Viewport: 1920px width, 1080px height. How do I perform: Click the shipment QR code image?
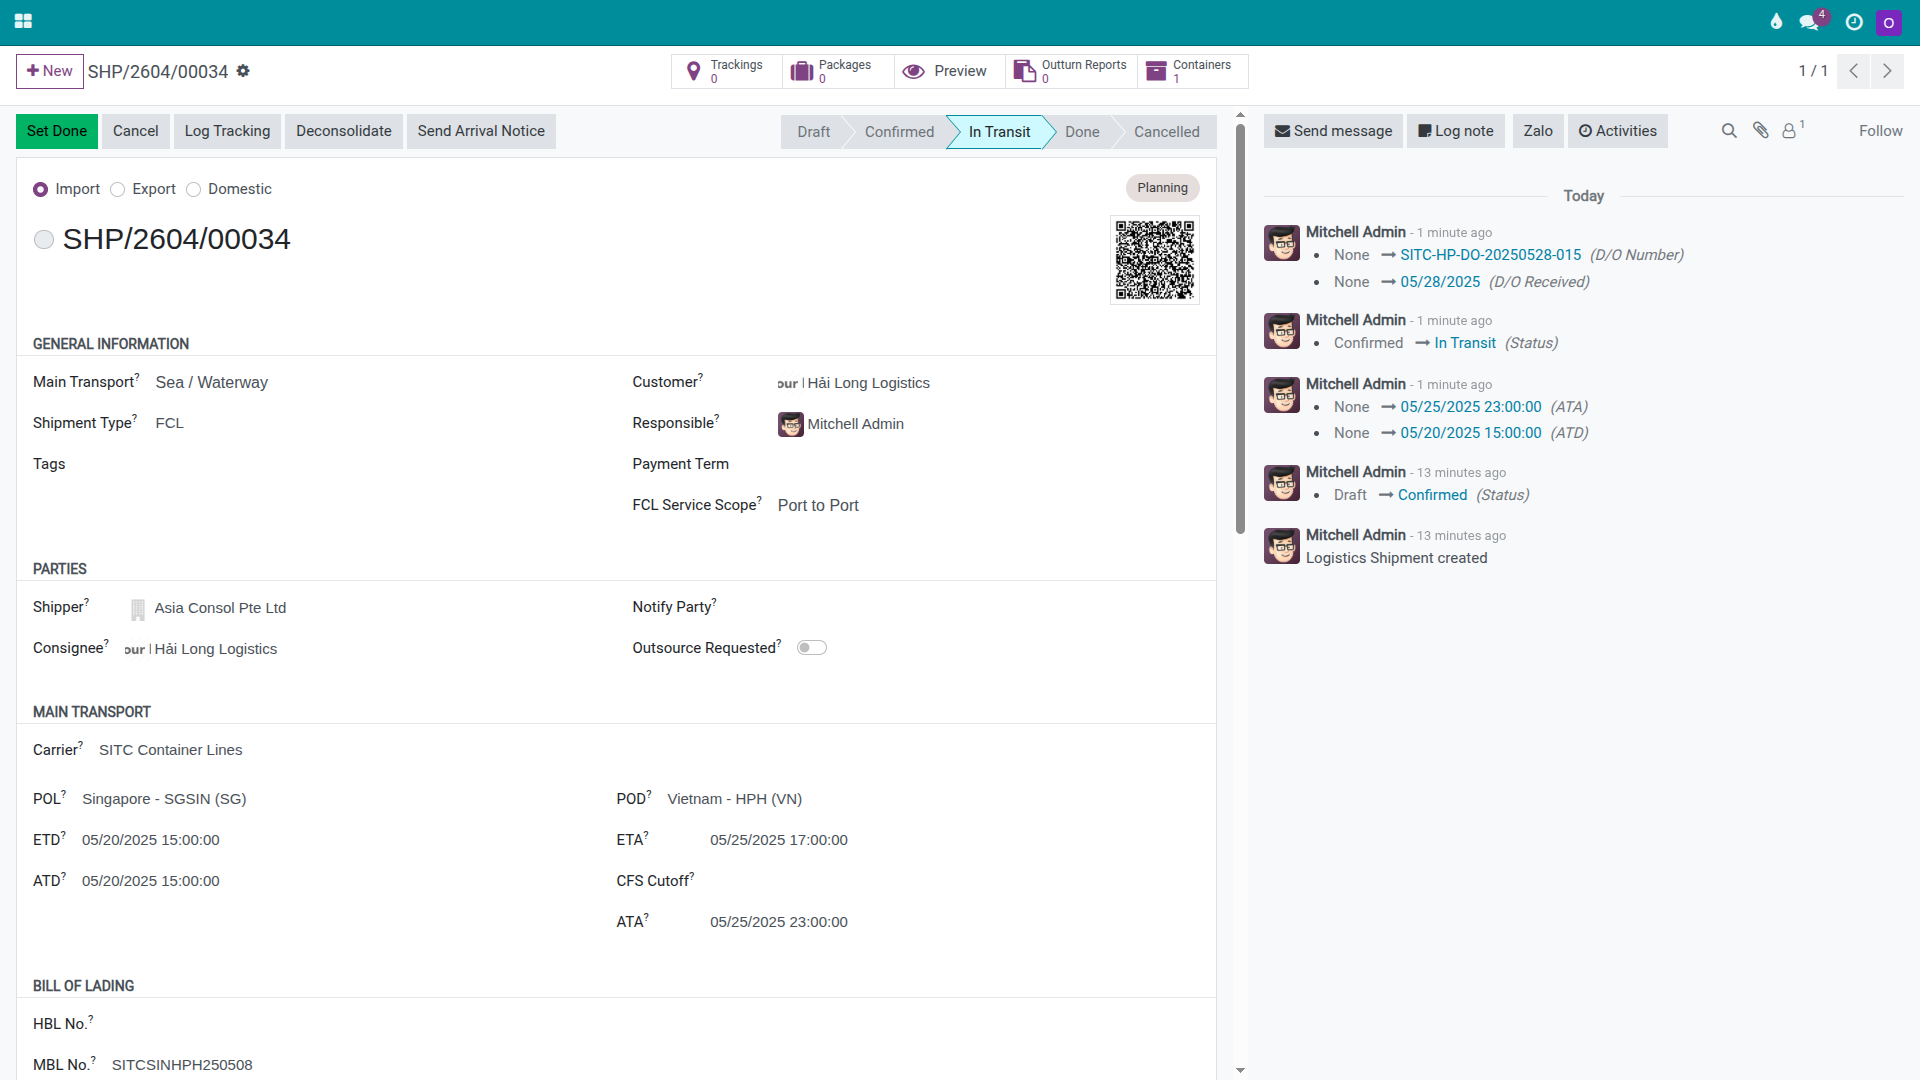1155,260
